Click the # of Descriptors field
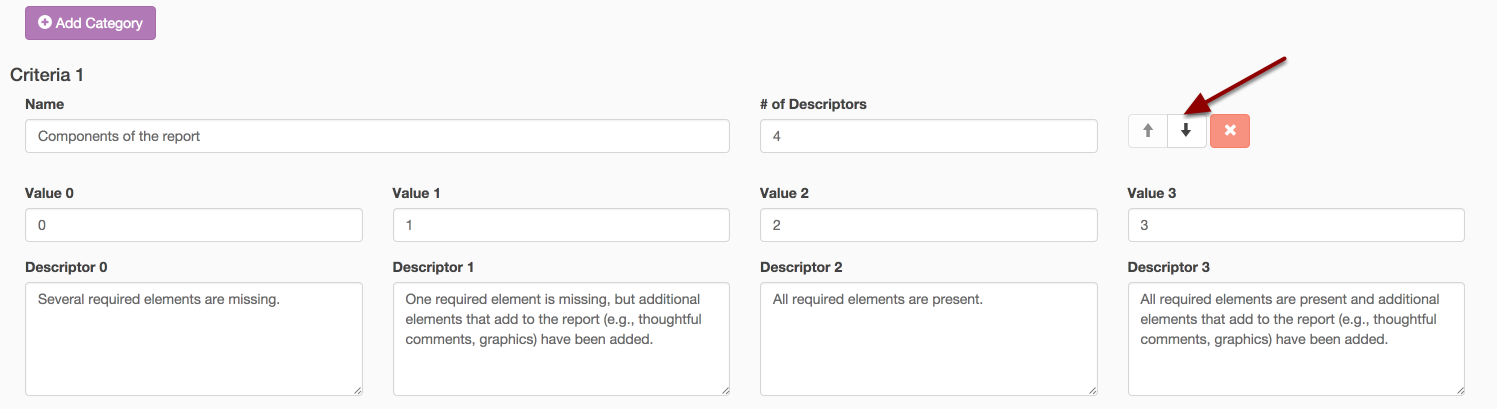The image size is (1497, 409). point(928,136)
